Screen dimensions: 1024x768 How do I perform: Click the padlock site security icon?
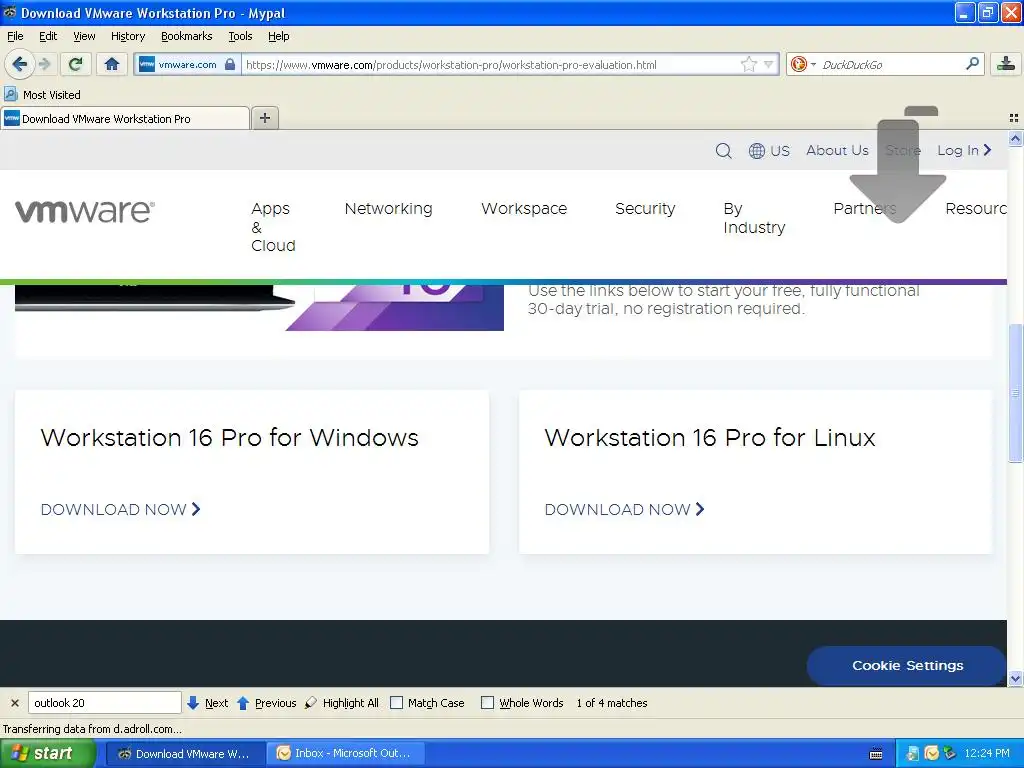pos(230,64)
